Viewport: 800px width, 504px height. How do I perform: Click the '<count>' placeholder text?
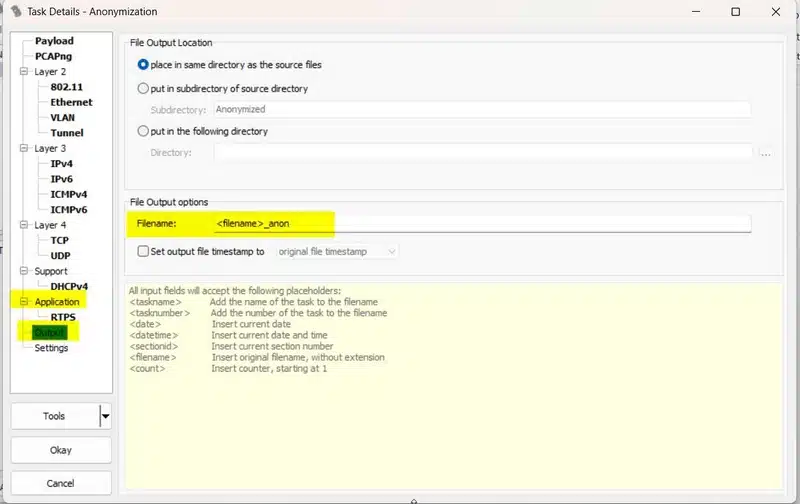[147, 368]
